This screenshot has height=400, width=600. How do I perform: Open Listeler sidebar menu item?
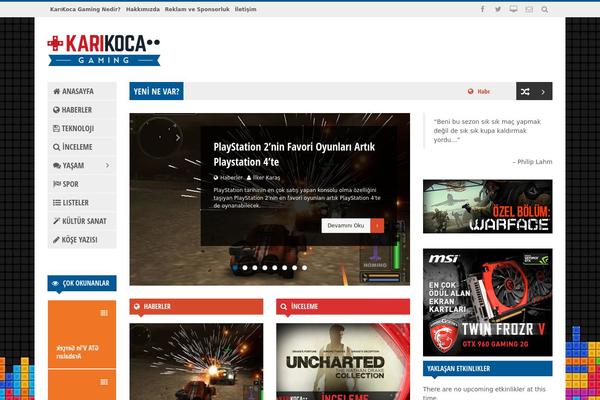coord(82,203)
